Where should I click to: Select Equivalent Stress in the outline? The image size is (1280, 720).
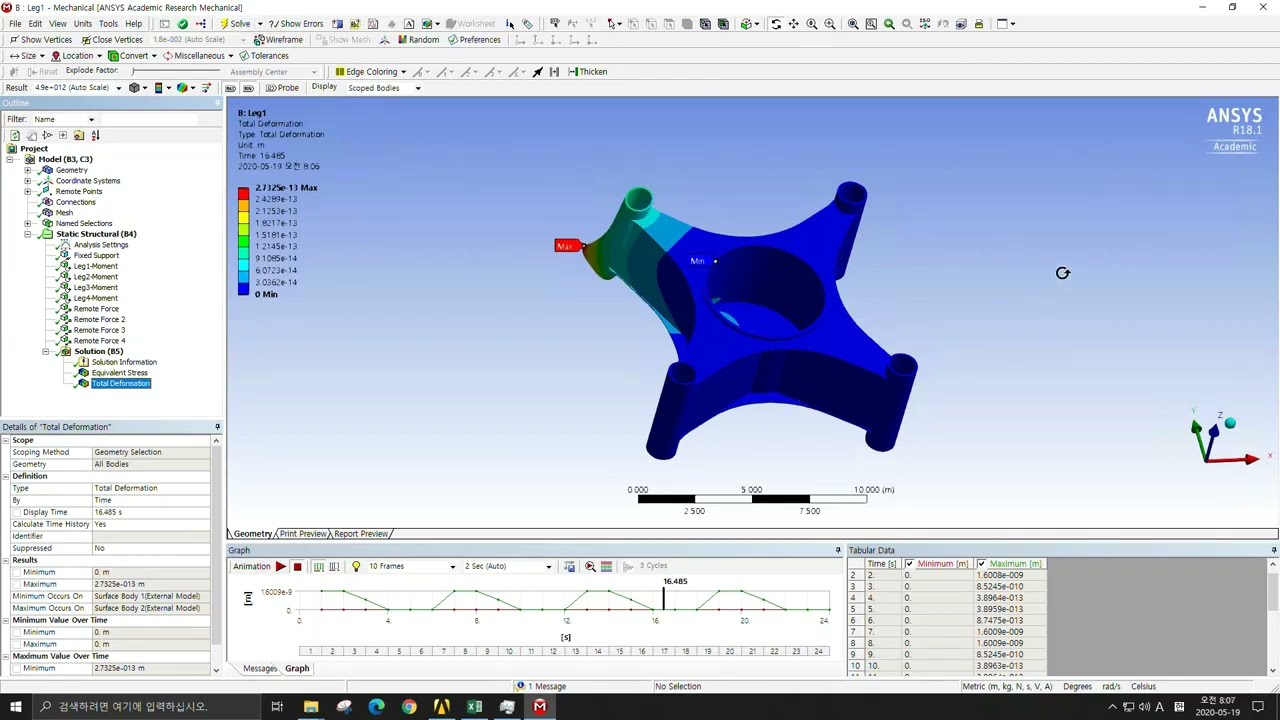click(x=119, y=373)
